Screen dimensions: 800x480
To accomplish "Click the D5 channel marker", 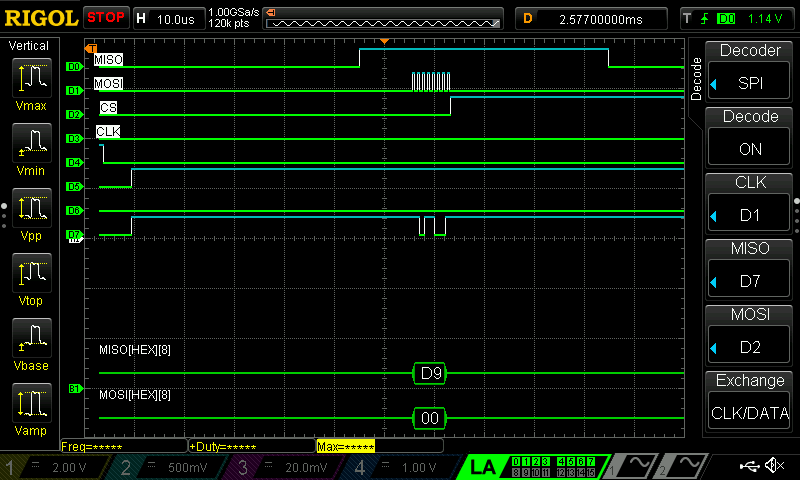I will point(74,186).
